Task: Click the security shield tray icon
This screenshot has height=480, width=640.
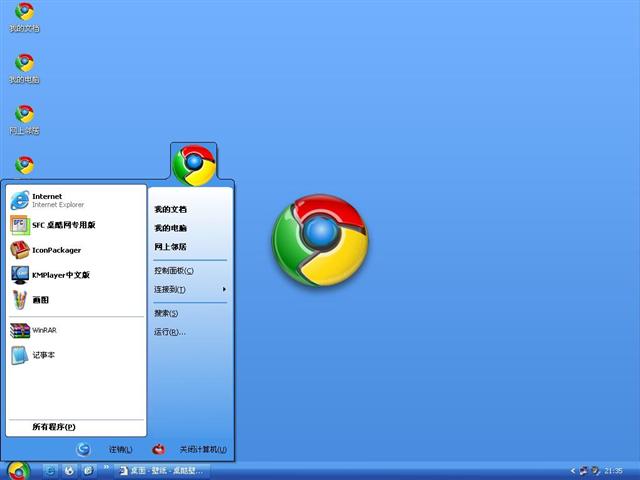Action: click(596, 471)
